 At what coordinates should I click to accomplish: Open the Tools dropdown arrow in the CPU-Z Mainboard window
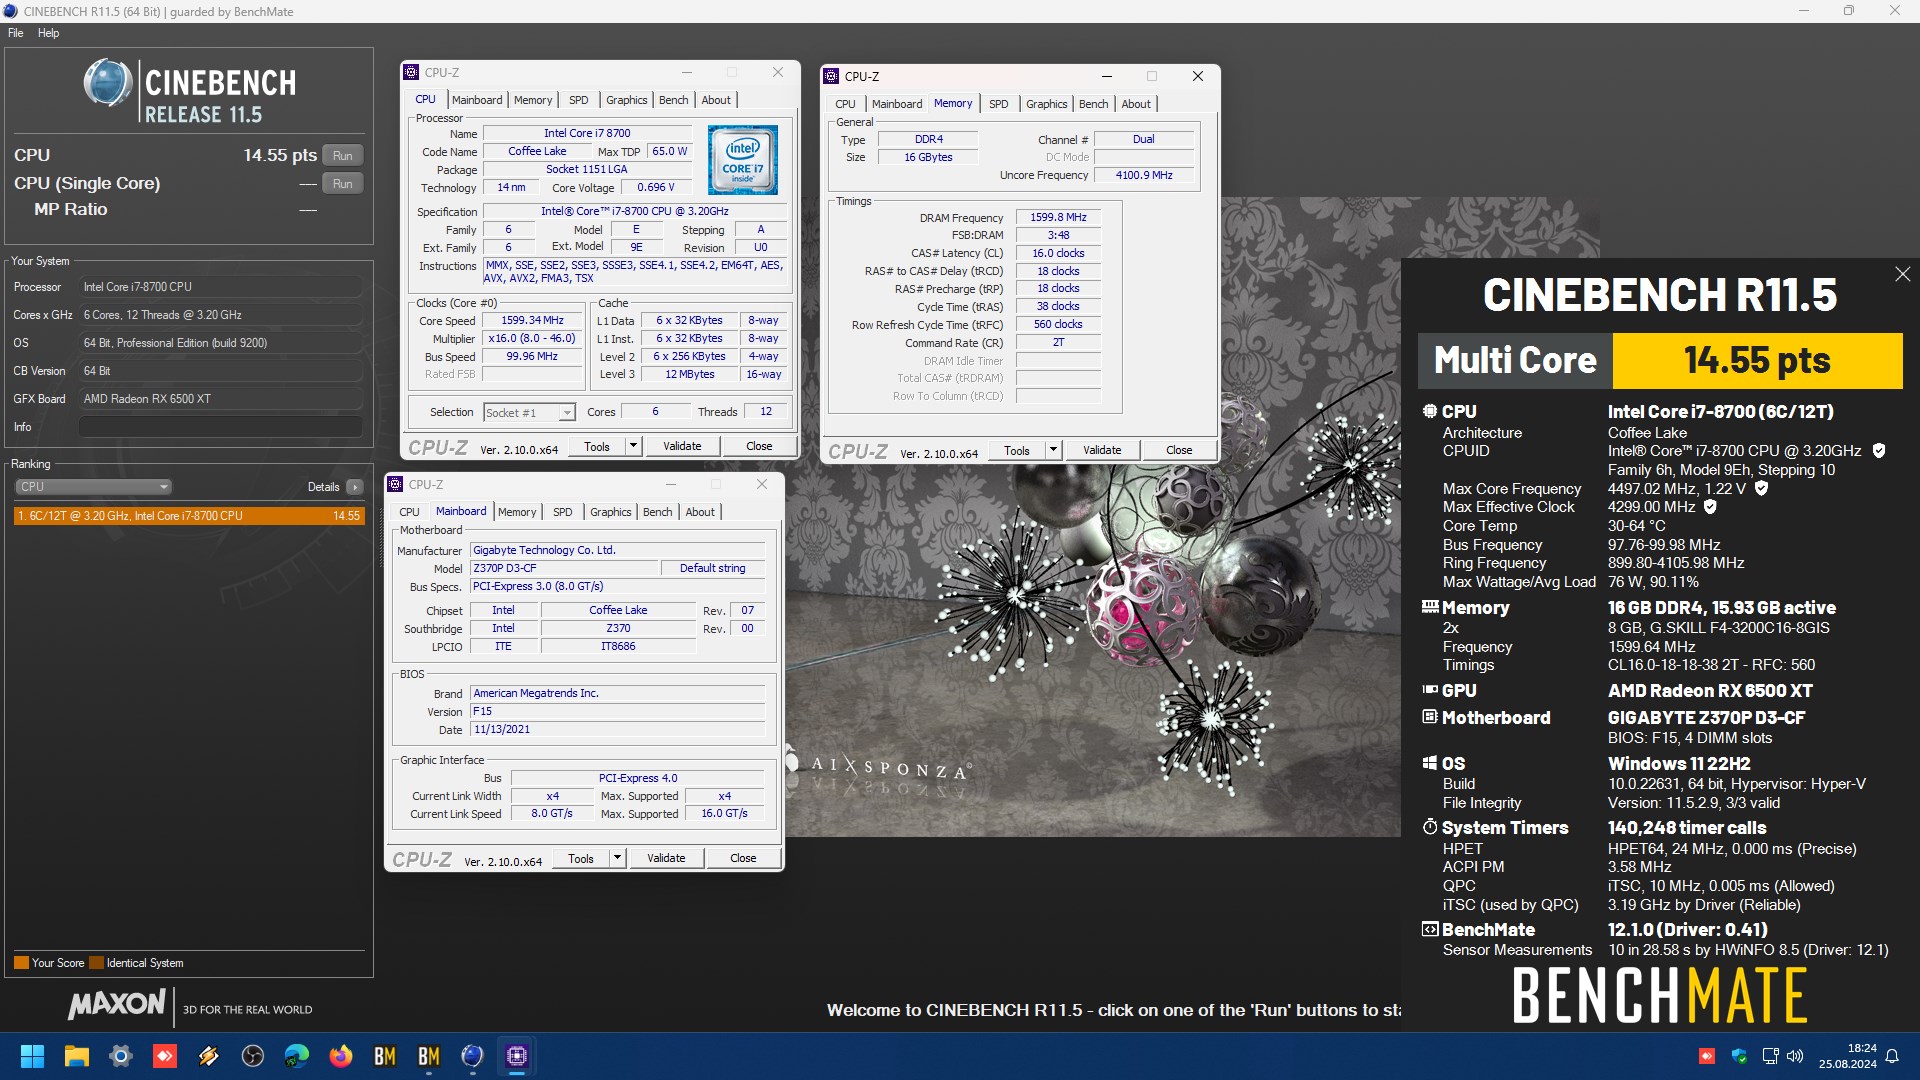point(617,858)
